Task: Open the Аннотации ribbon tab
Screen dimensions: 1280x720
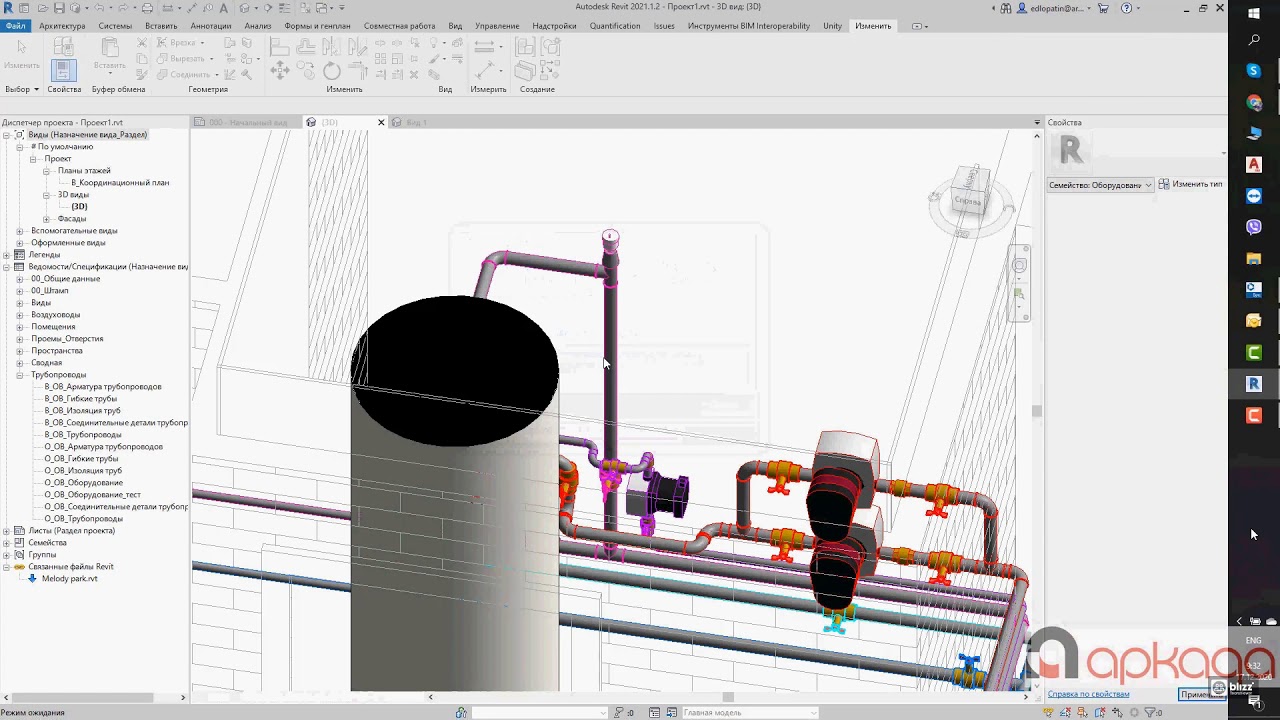Action: pos(211,26)
